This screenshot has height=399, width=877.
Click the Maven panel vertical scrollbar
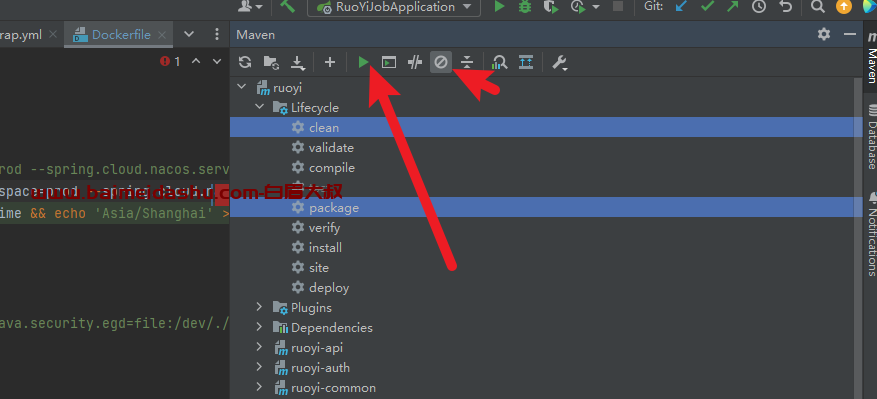pyautogui.click(x=859, y=238)
